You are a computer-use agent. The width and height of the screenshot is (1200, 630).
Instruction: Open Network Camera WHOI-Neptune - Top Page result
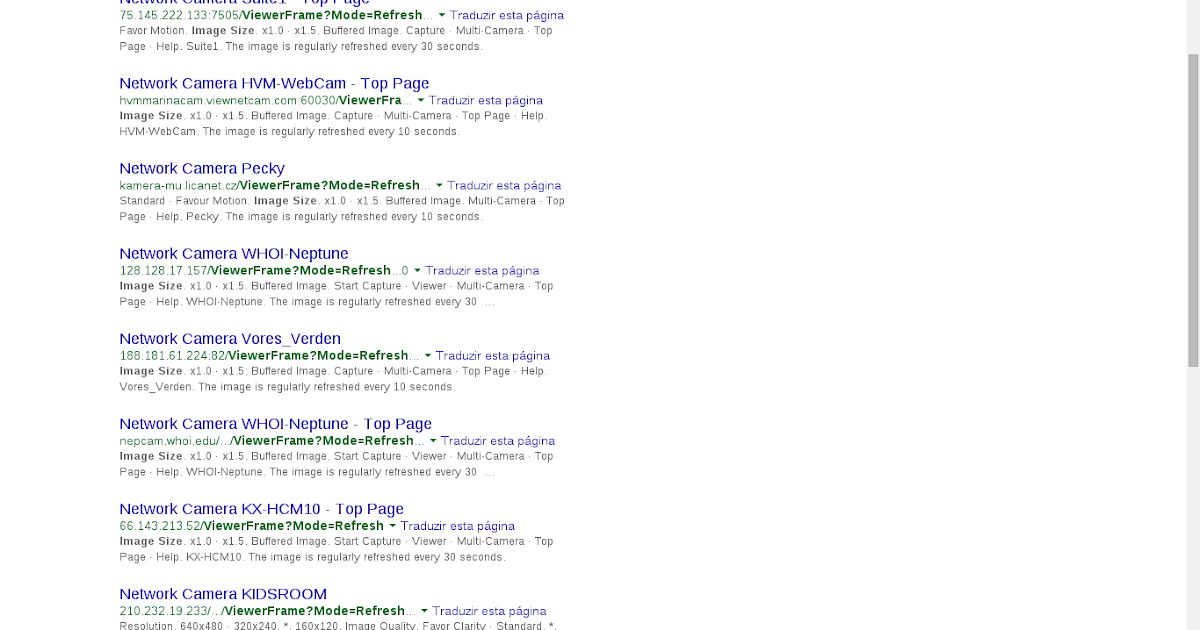coord(276,424)
